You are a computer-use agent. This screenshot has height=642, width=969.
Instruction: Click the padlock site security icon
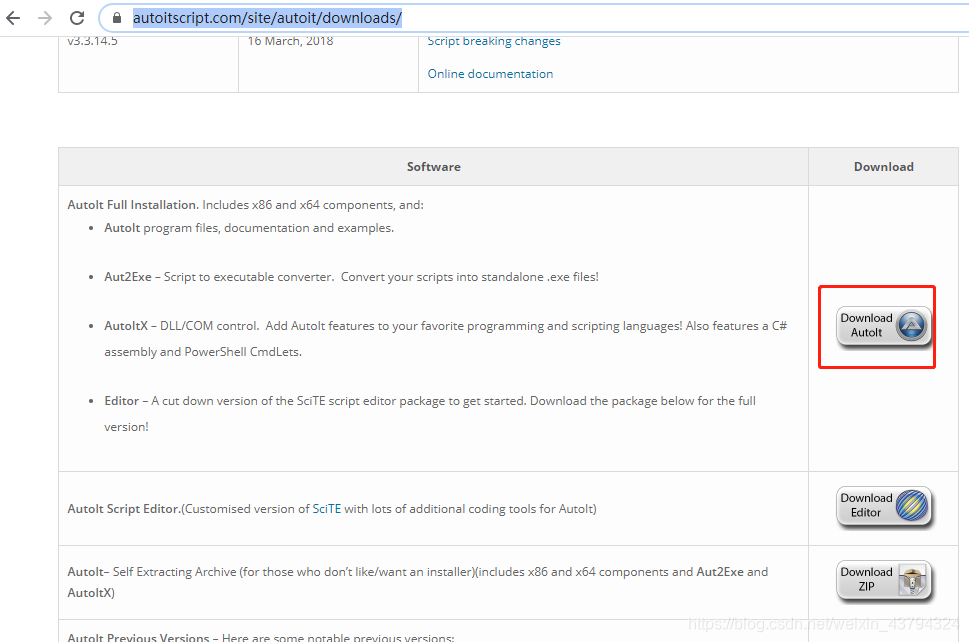117,18
